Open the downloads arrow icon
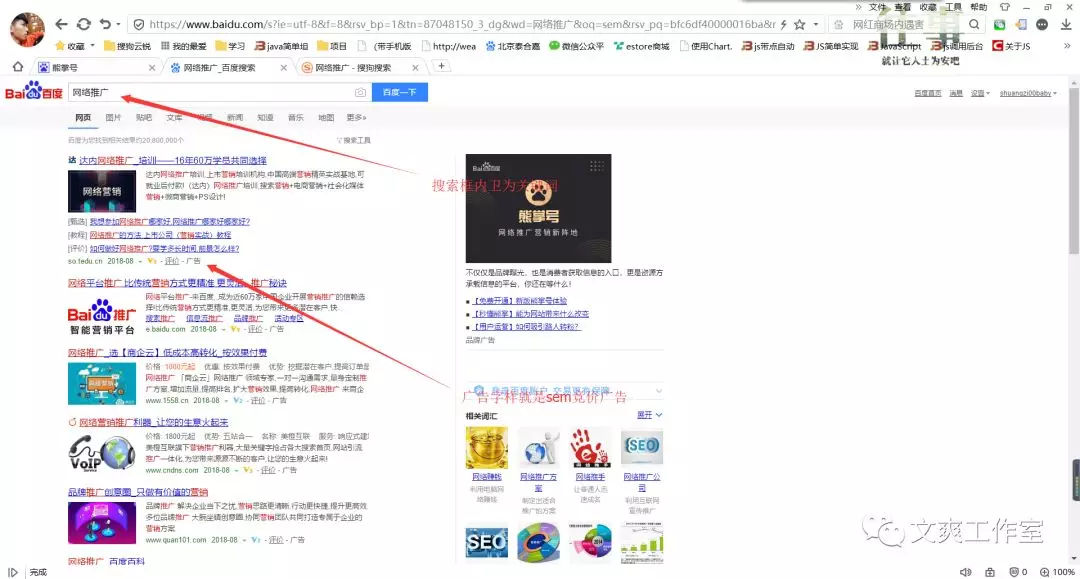 point(1066,25)
